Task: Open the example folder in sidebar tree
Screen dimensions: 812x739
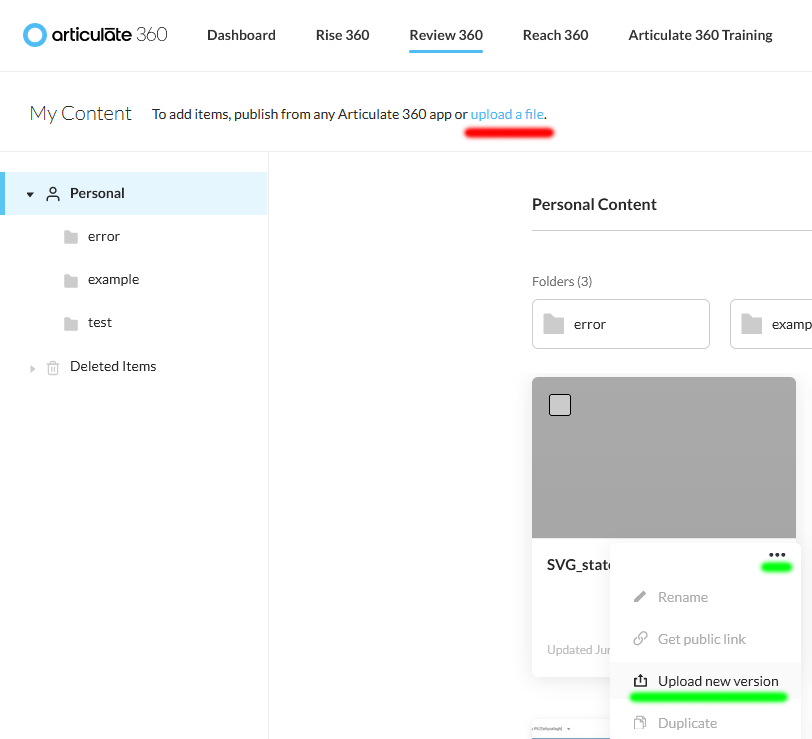Action: coord(113,280)
